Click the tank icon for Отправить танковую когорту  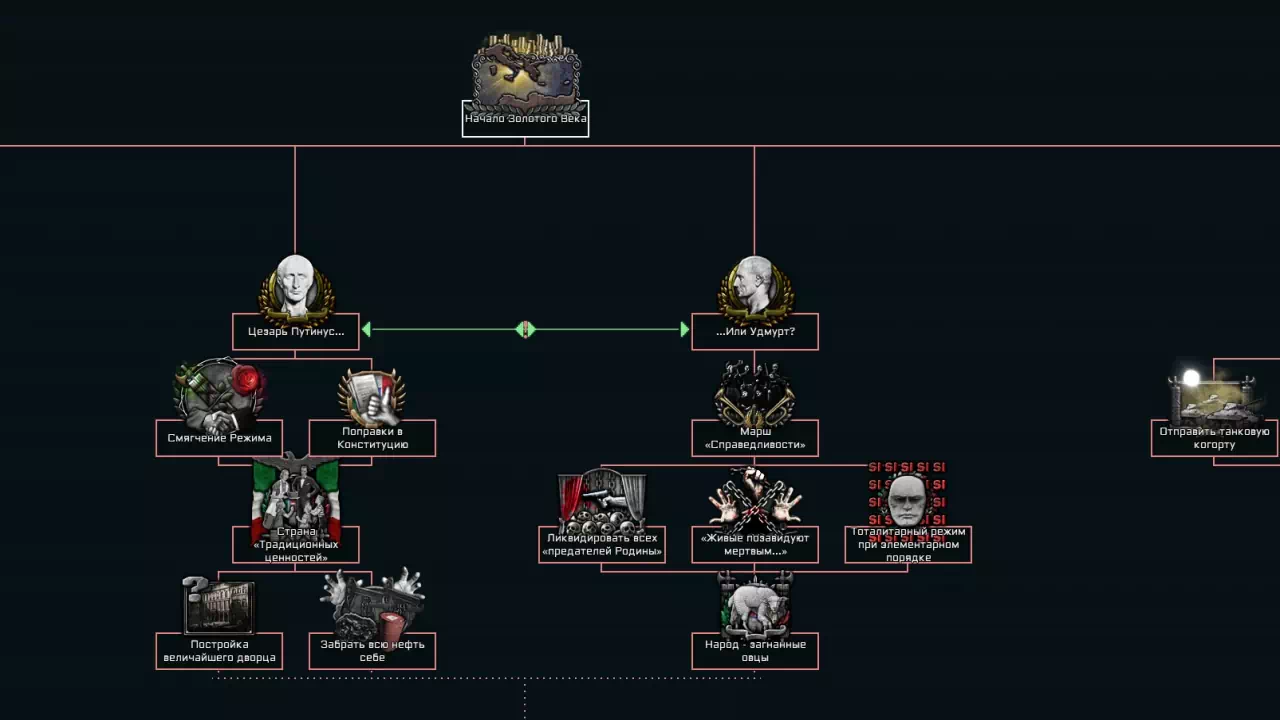pyautogui.click(x=1214, y=398)
